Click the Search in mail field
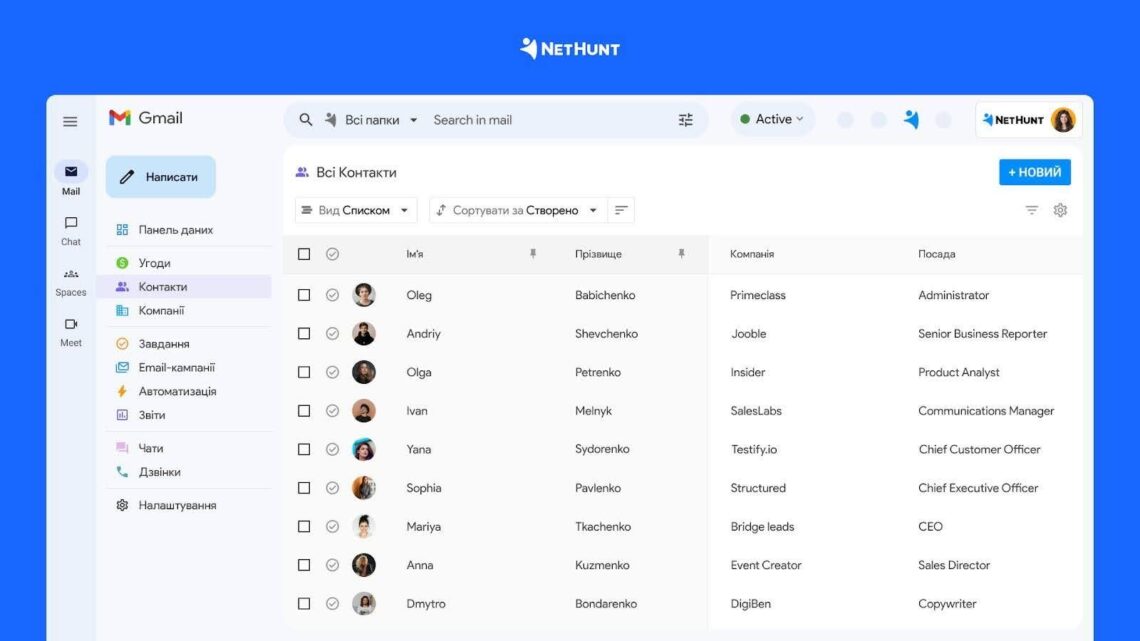This screenshot has width=1140, height=641. coord(549,120)
